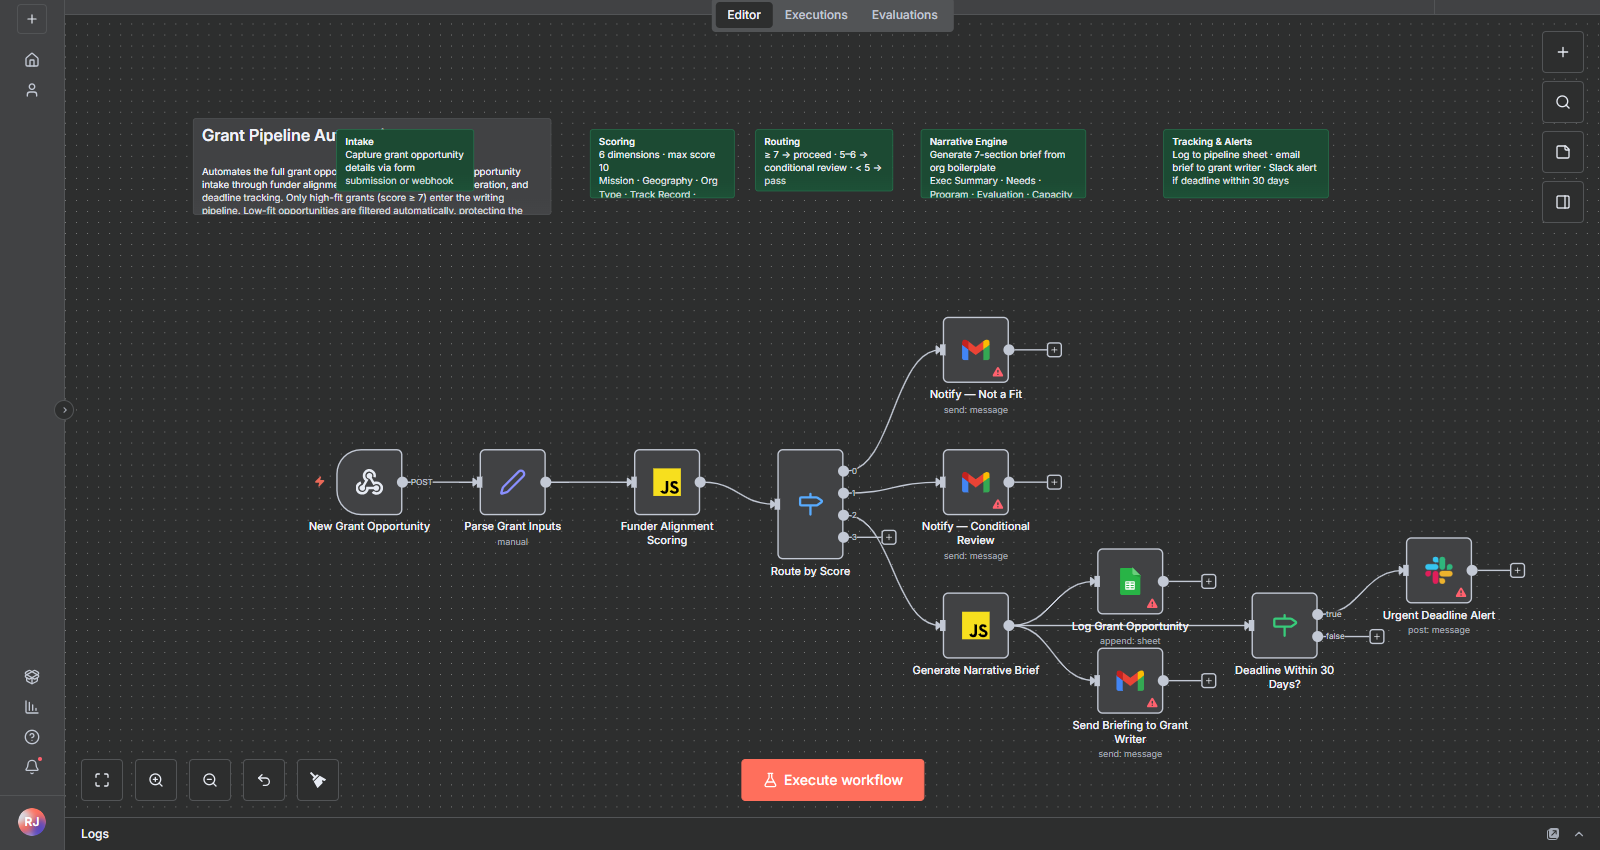Add node on Deadline false branch

coord(1377,637)
